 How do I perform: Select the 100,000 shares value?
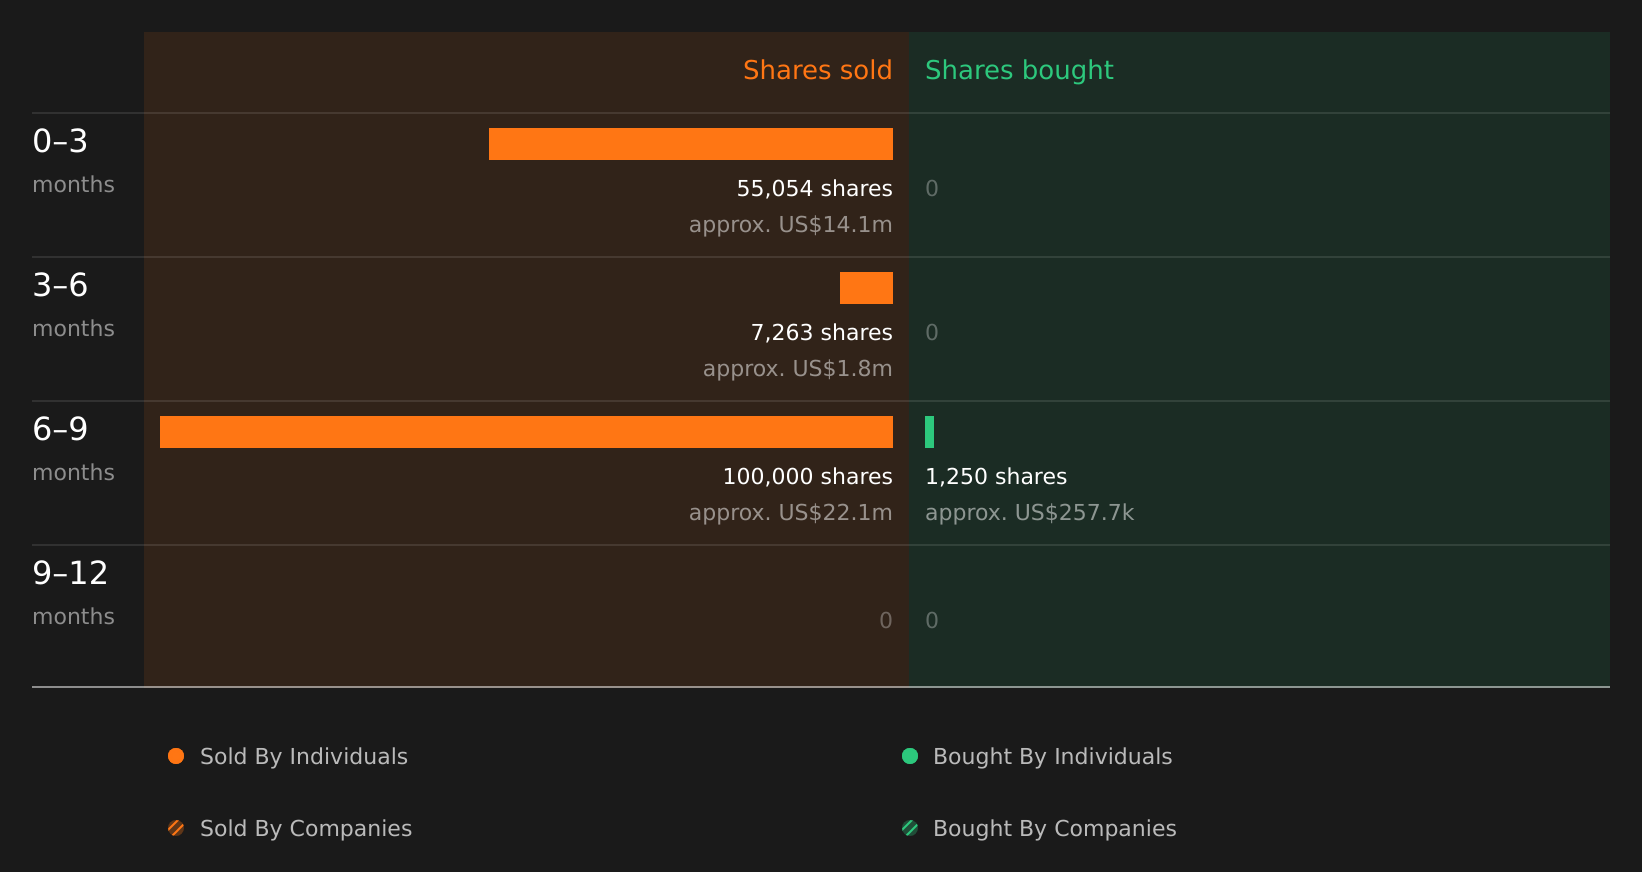(807, 476)
